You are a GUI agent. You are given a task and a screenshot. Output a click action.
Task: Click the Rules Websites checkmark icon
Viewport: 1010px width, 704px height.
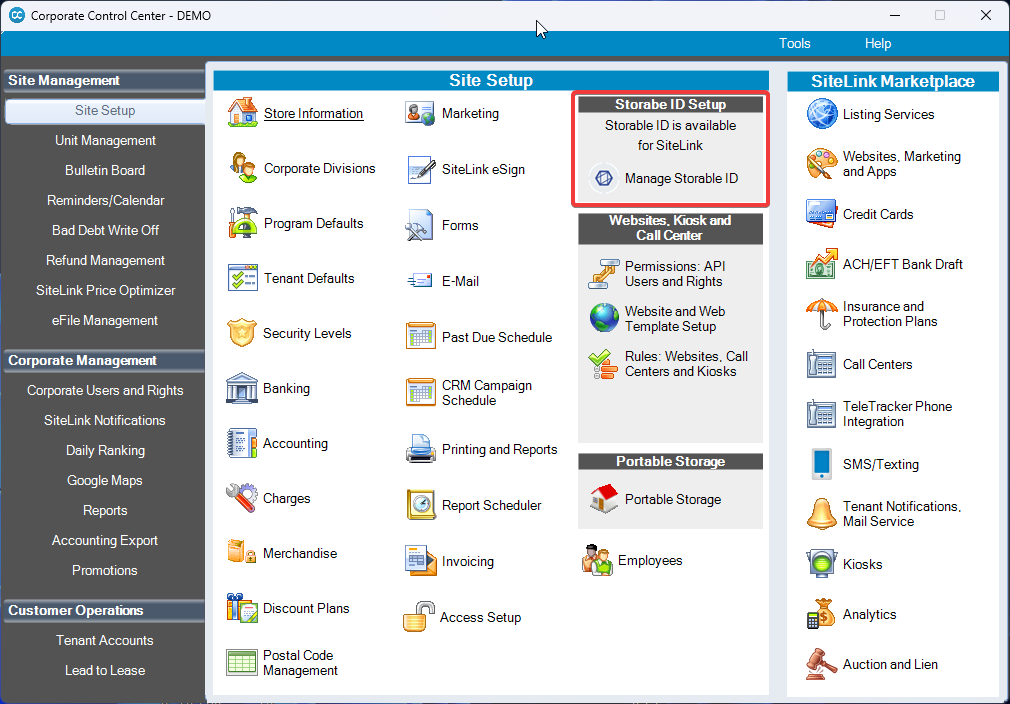point(604,364)
